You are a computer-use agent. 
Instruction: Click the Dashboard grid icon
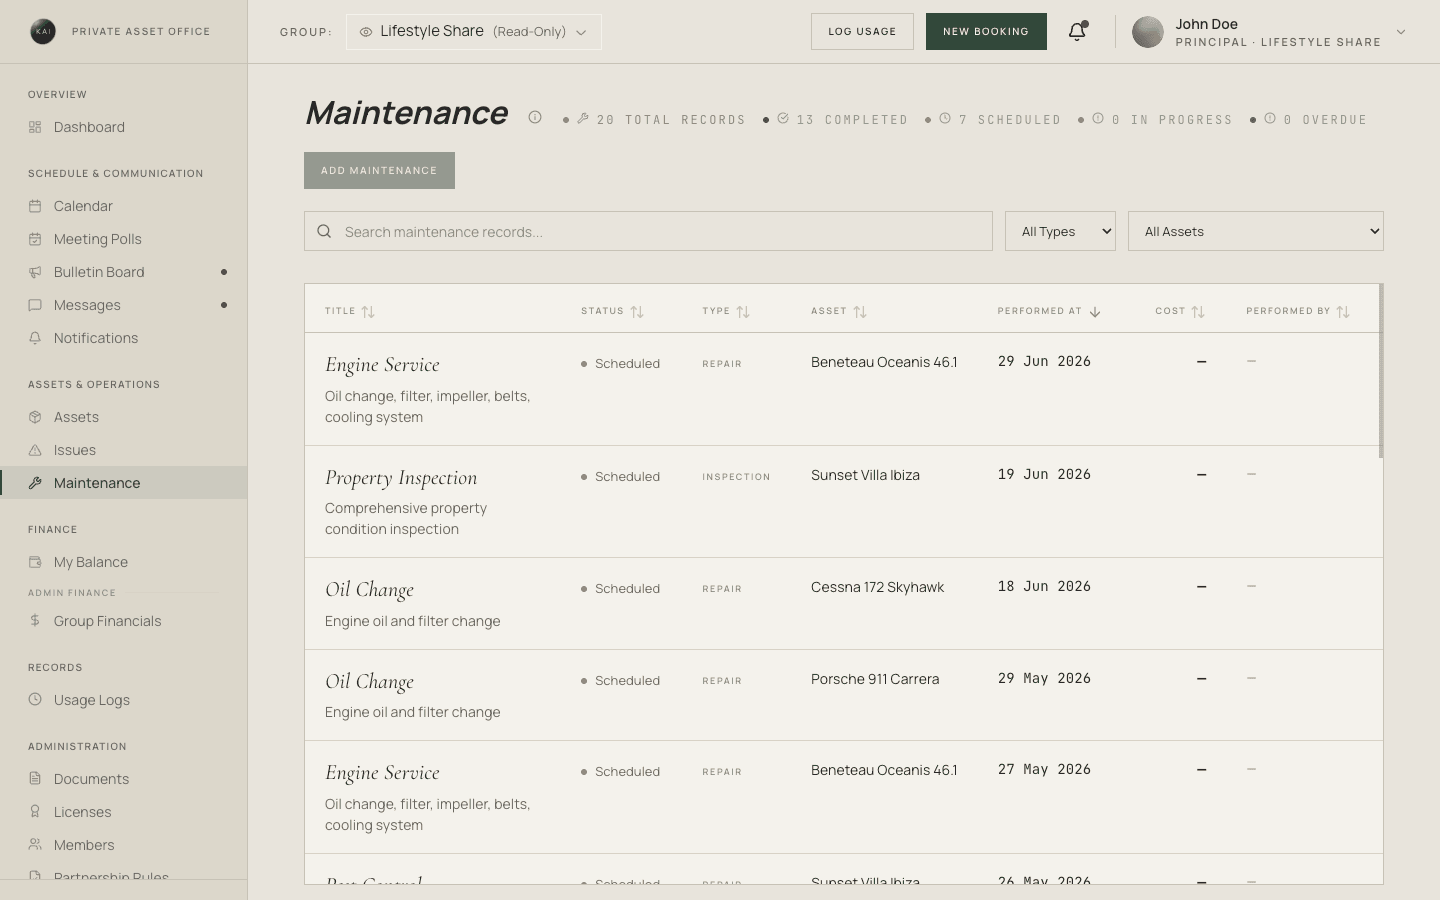click(35, 127)
